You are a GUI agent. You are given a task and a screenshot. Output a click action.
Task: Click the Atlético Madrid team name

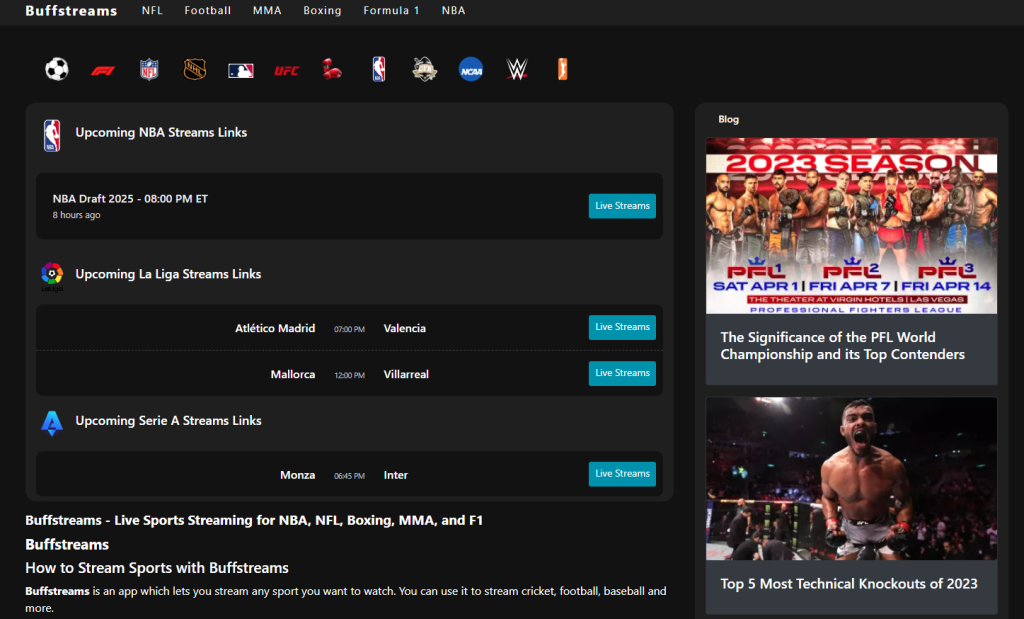275,328
